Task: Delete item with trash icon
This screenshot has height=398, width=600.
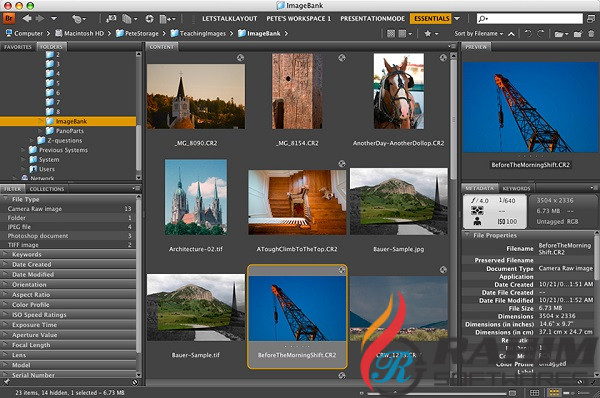Action: tap(591, 34)
